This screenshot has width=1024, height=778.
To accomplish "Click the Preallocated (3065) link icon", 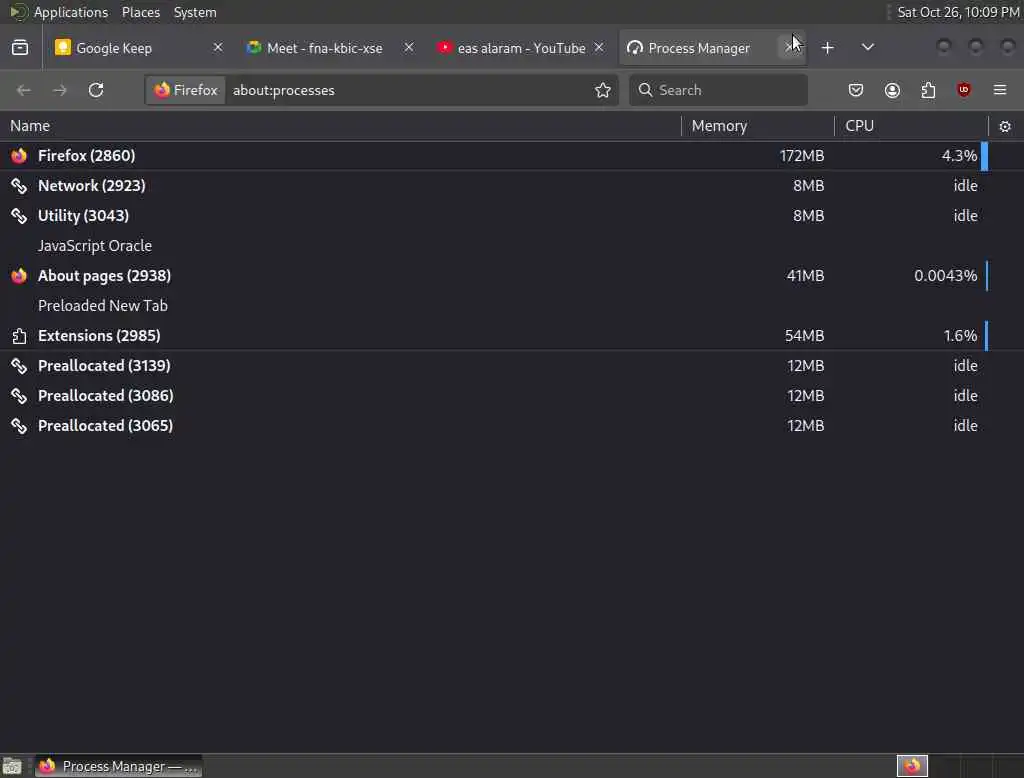I will pyautogui.click(x=19, y=426).
